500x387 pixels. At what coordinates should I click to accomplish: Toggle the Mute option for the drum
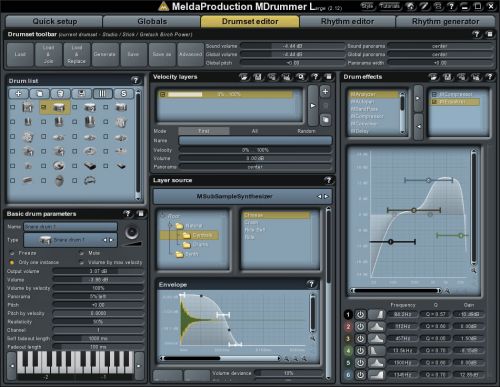coord(82,253)
